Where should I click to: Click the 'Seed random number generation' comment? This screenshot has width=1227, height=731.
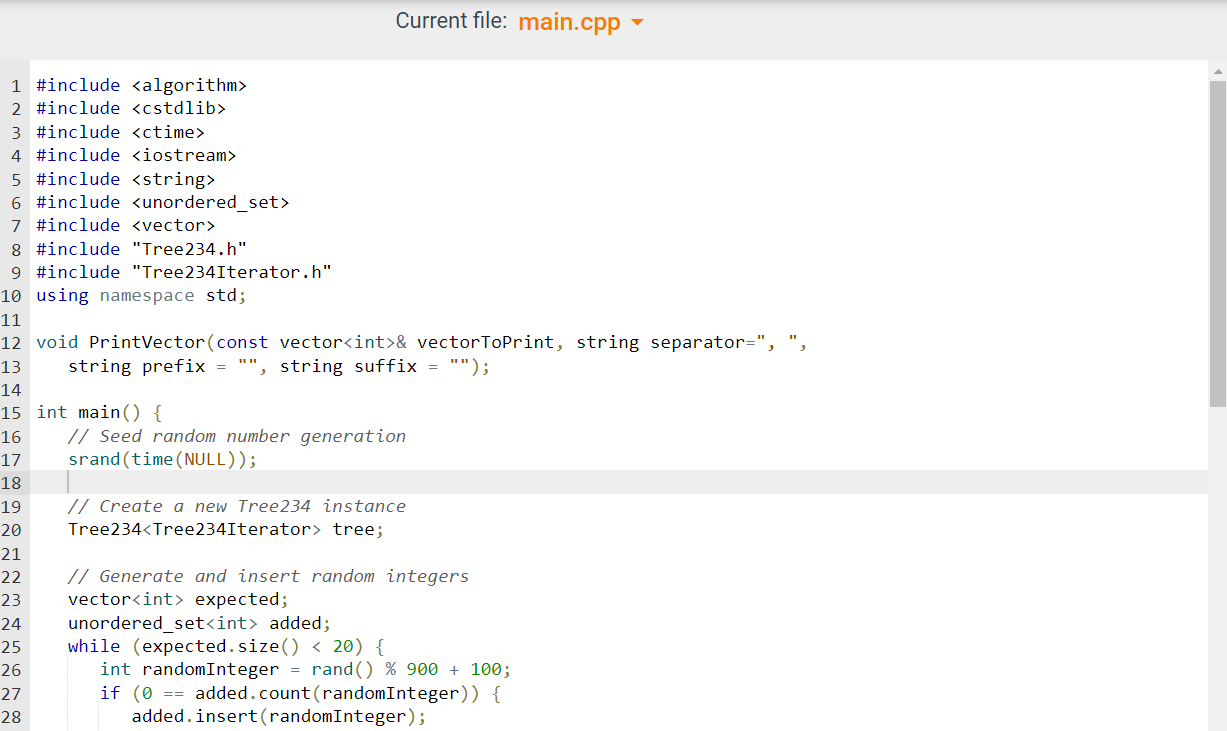click(x=235, y=435)
